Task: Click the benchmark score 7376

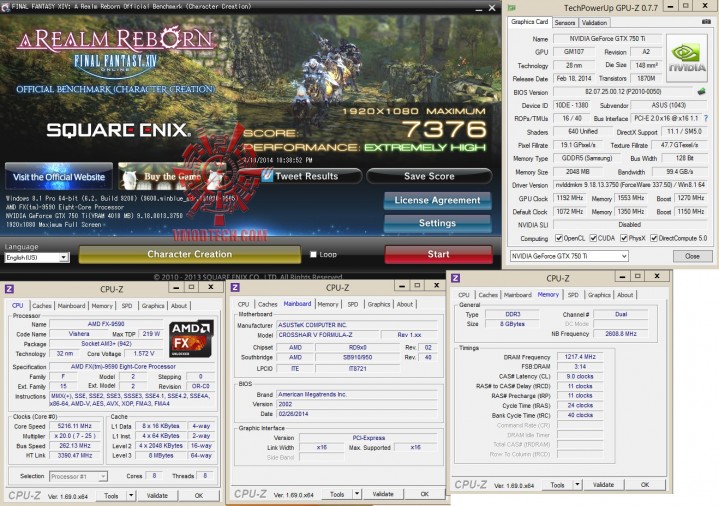Action: [x=445, y=129]
